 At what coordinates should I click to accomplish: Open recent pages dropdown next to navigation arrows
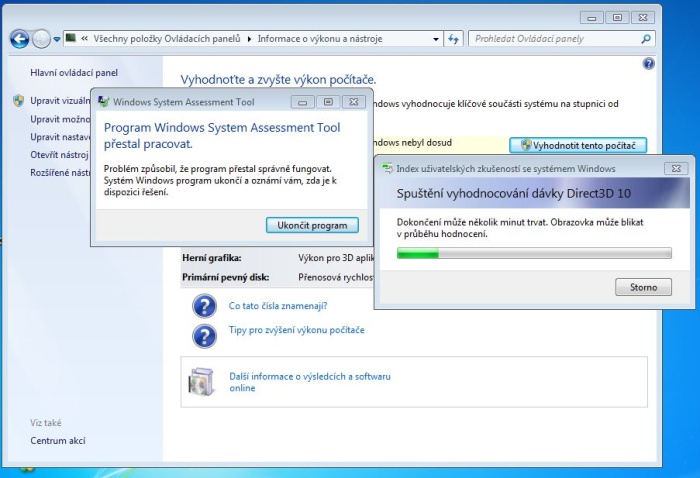[57, 39]
